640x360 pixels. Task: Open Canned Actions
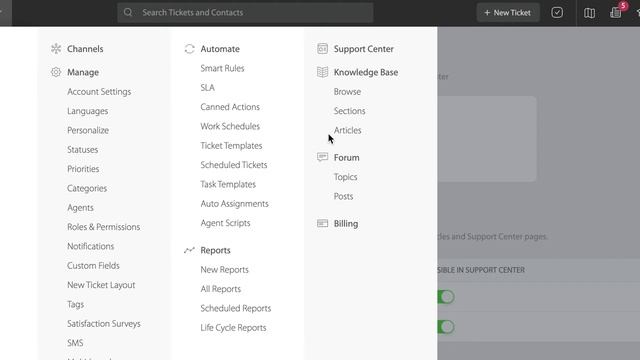point(230,107)
